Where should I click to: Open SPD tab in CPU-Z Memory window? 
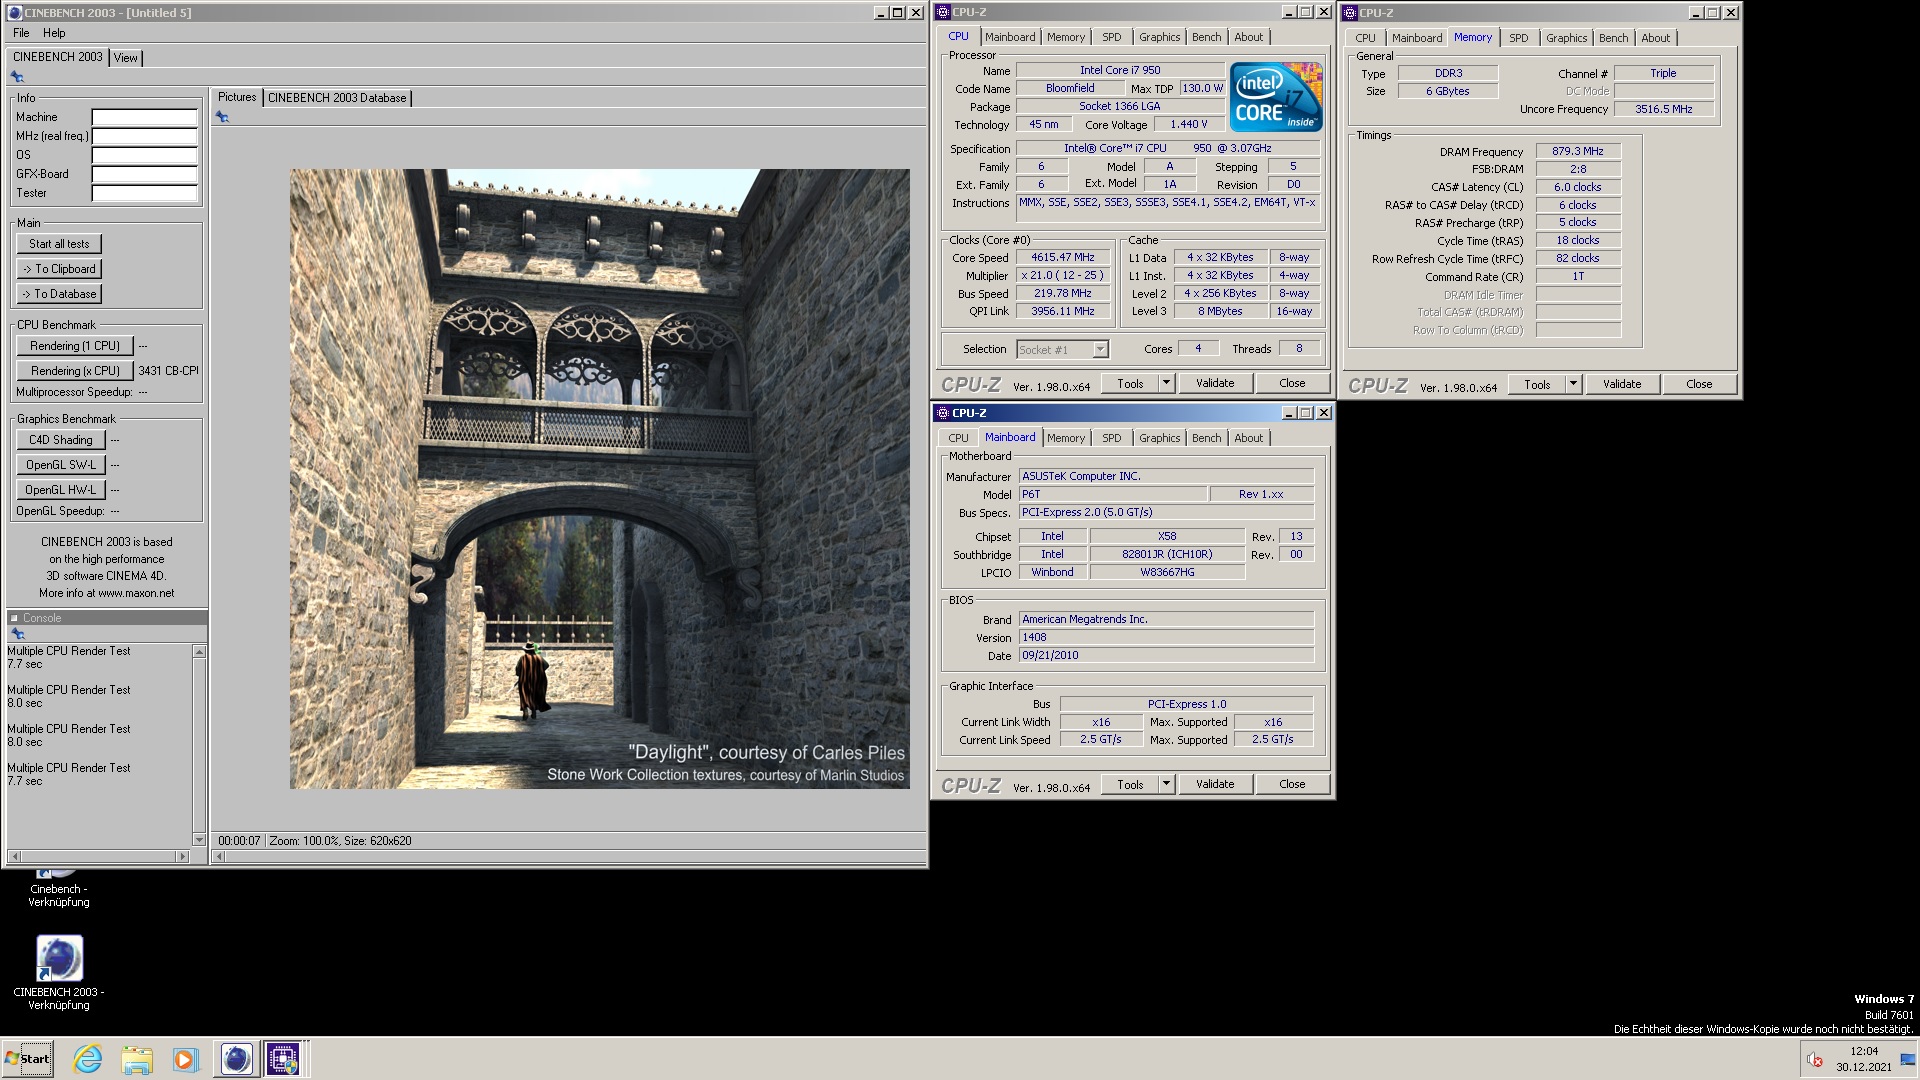click(x=1519, y=38)
